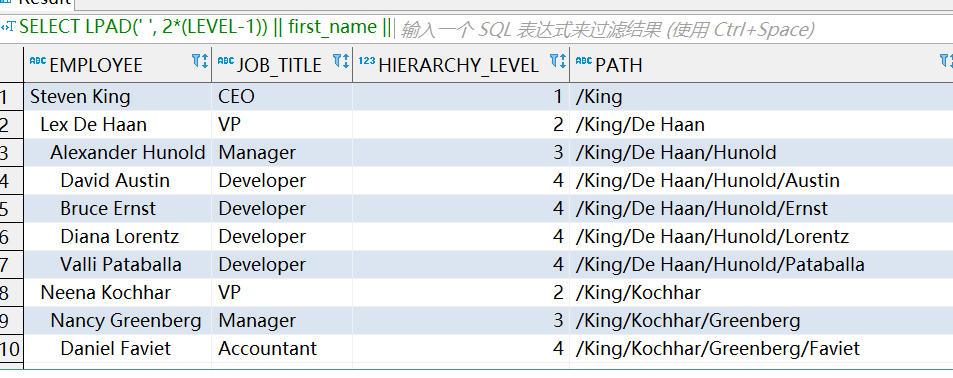Image resolution: width=953 pixels, height=378 pixels.
Task: Click the Alexander Hunold cell
Action: coord(118,153)
